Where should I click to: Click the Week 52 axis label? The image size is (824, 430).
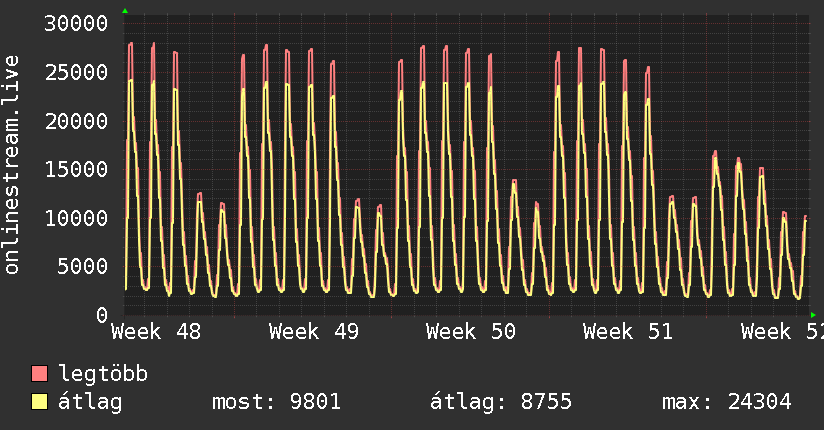click(782, 332)
